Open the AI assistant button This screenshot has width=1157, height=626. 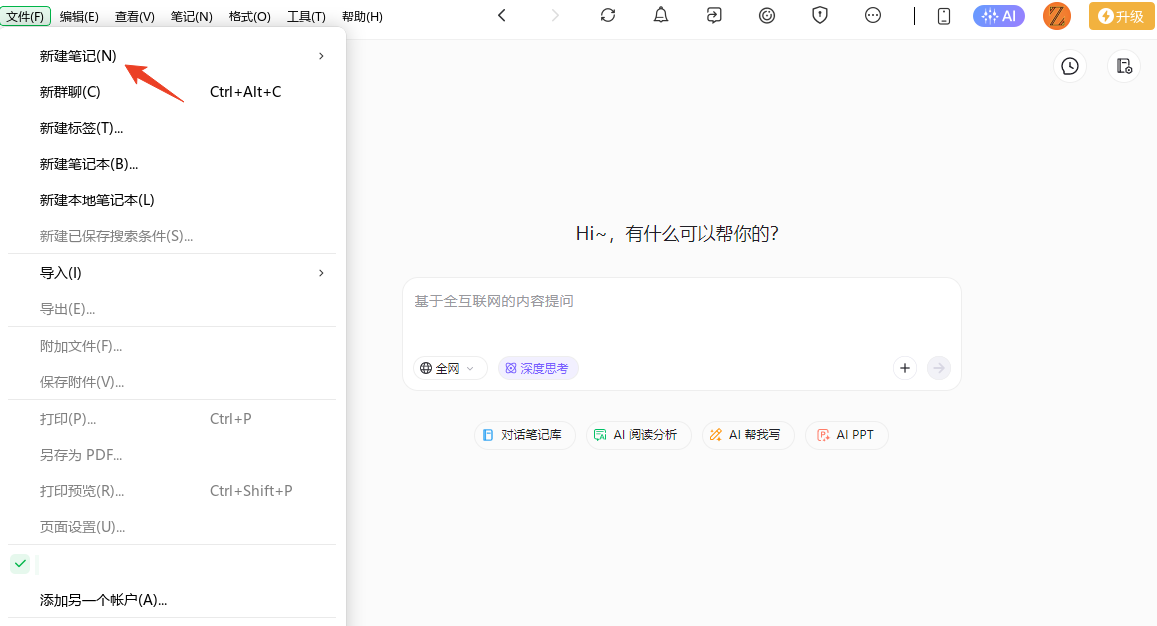tap(998, 16)
